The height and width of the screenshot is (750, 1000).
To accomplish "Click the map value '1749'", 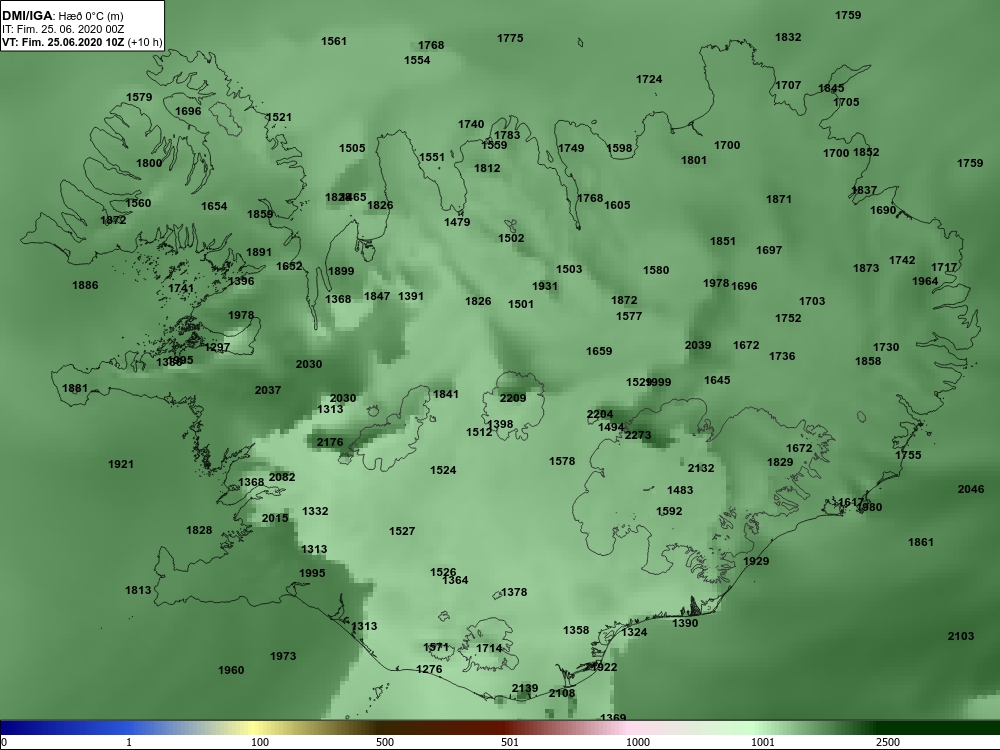I will (571, 148).
